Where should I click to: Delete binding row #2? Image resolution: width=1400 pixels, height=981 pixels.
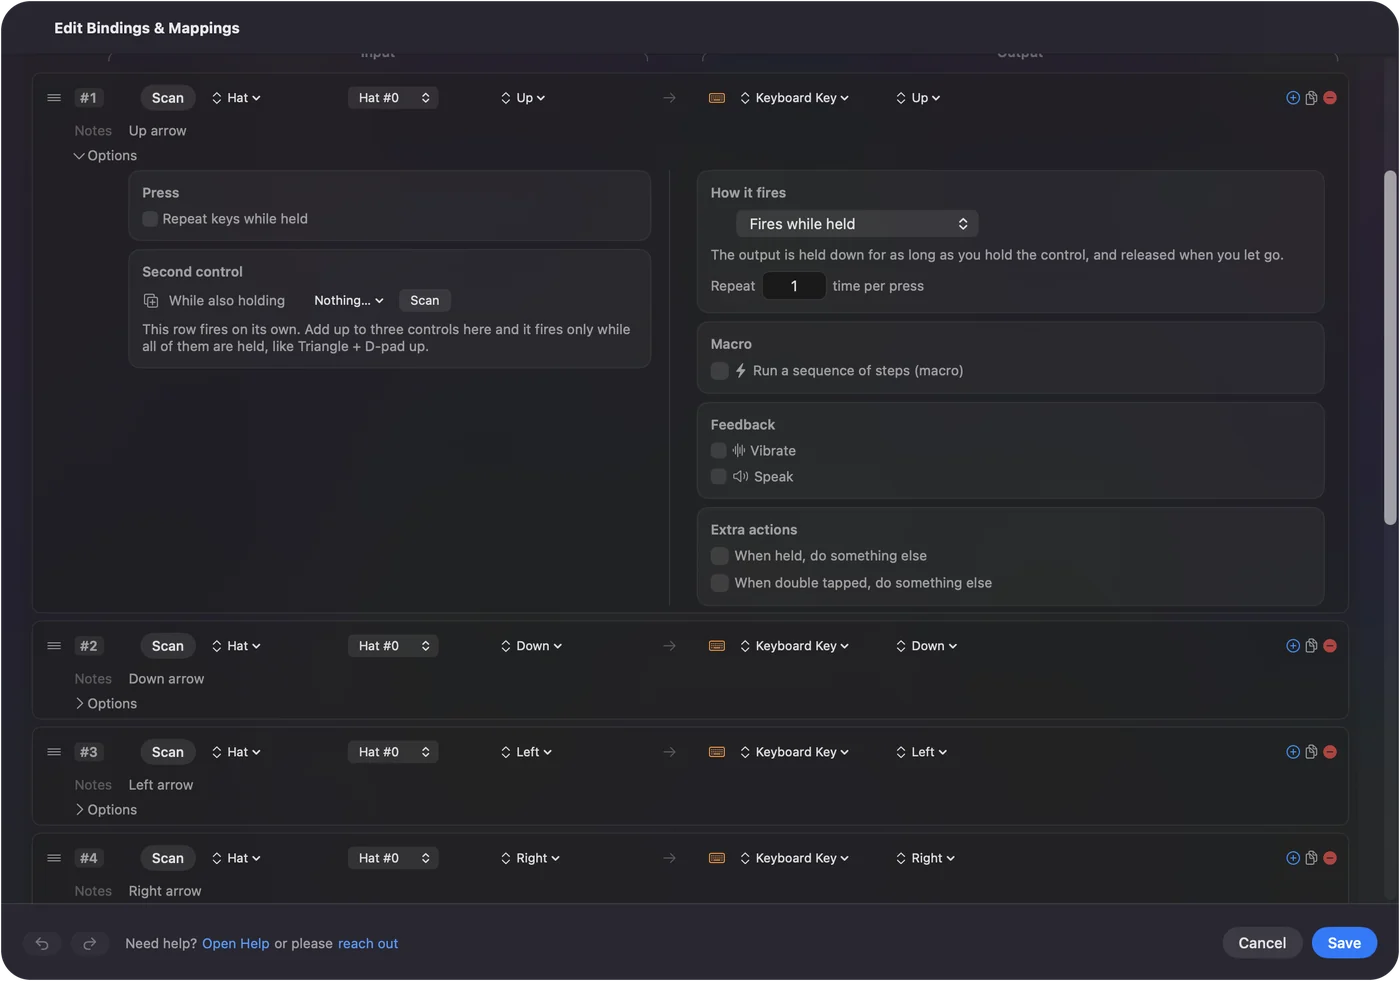1330,646
